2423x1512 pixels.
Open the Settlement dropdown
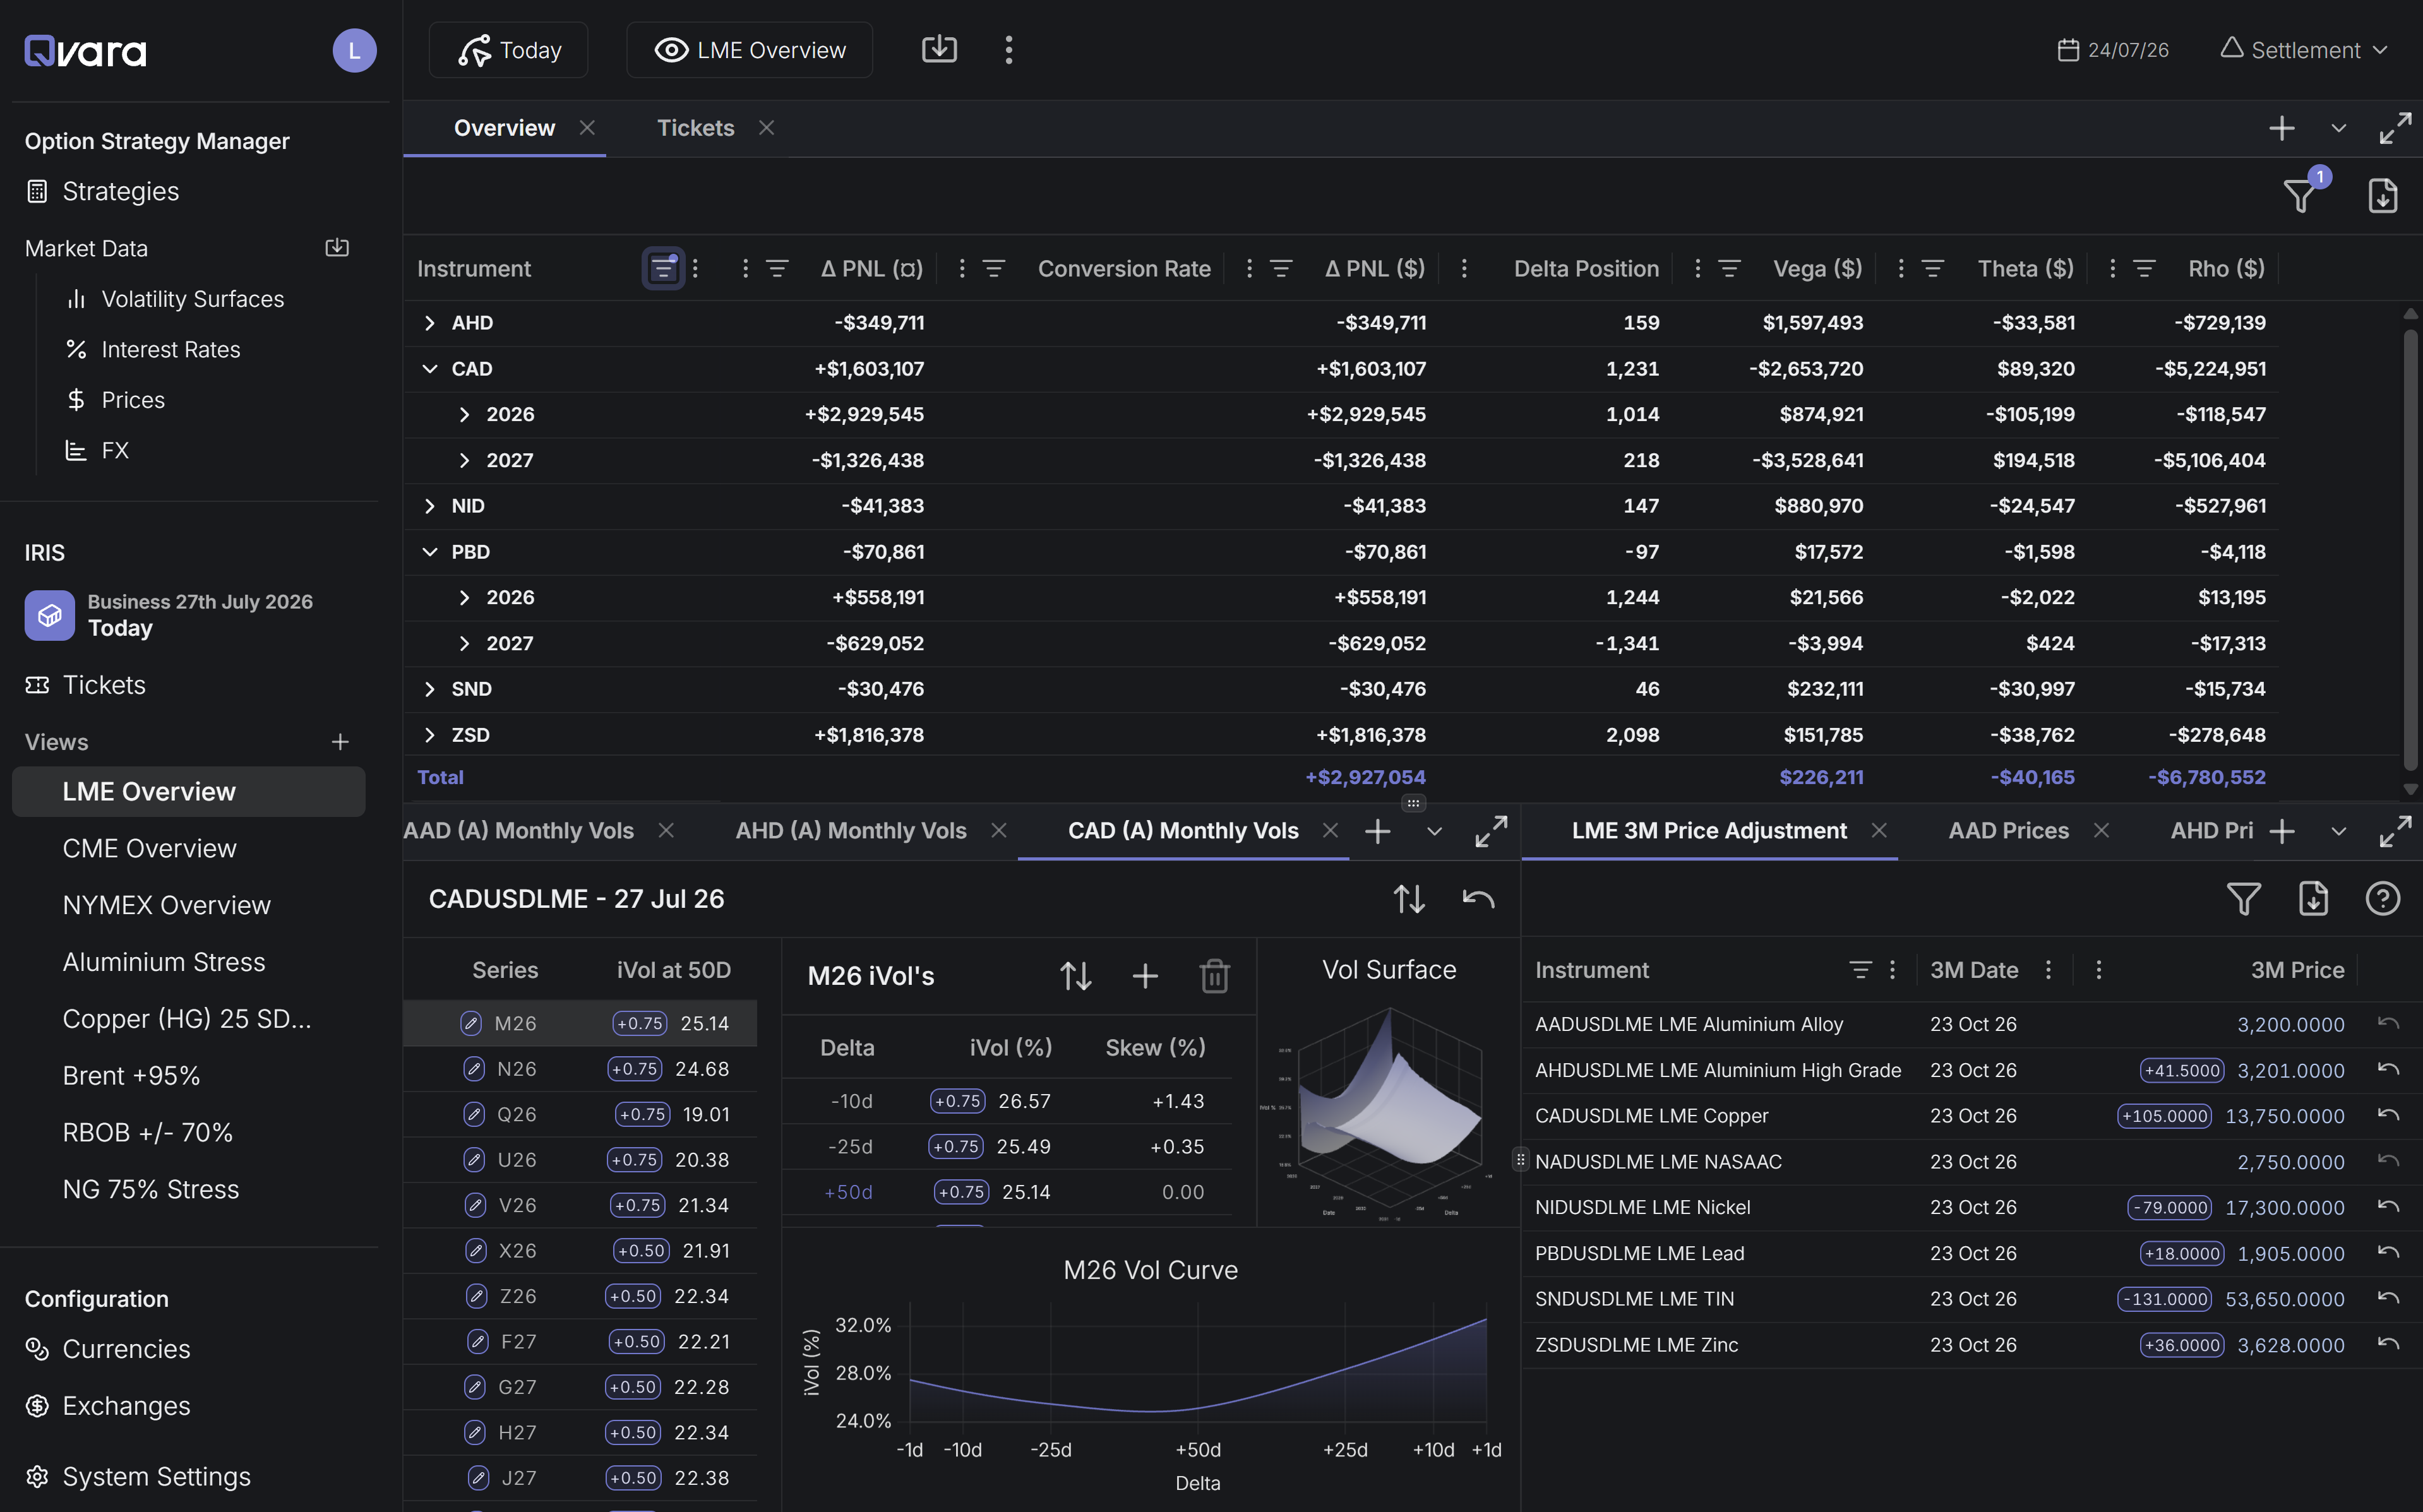(x=2305, y=50)
